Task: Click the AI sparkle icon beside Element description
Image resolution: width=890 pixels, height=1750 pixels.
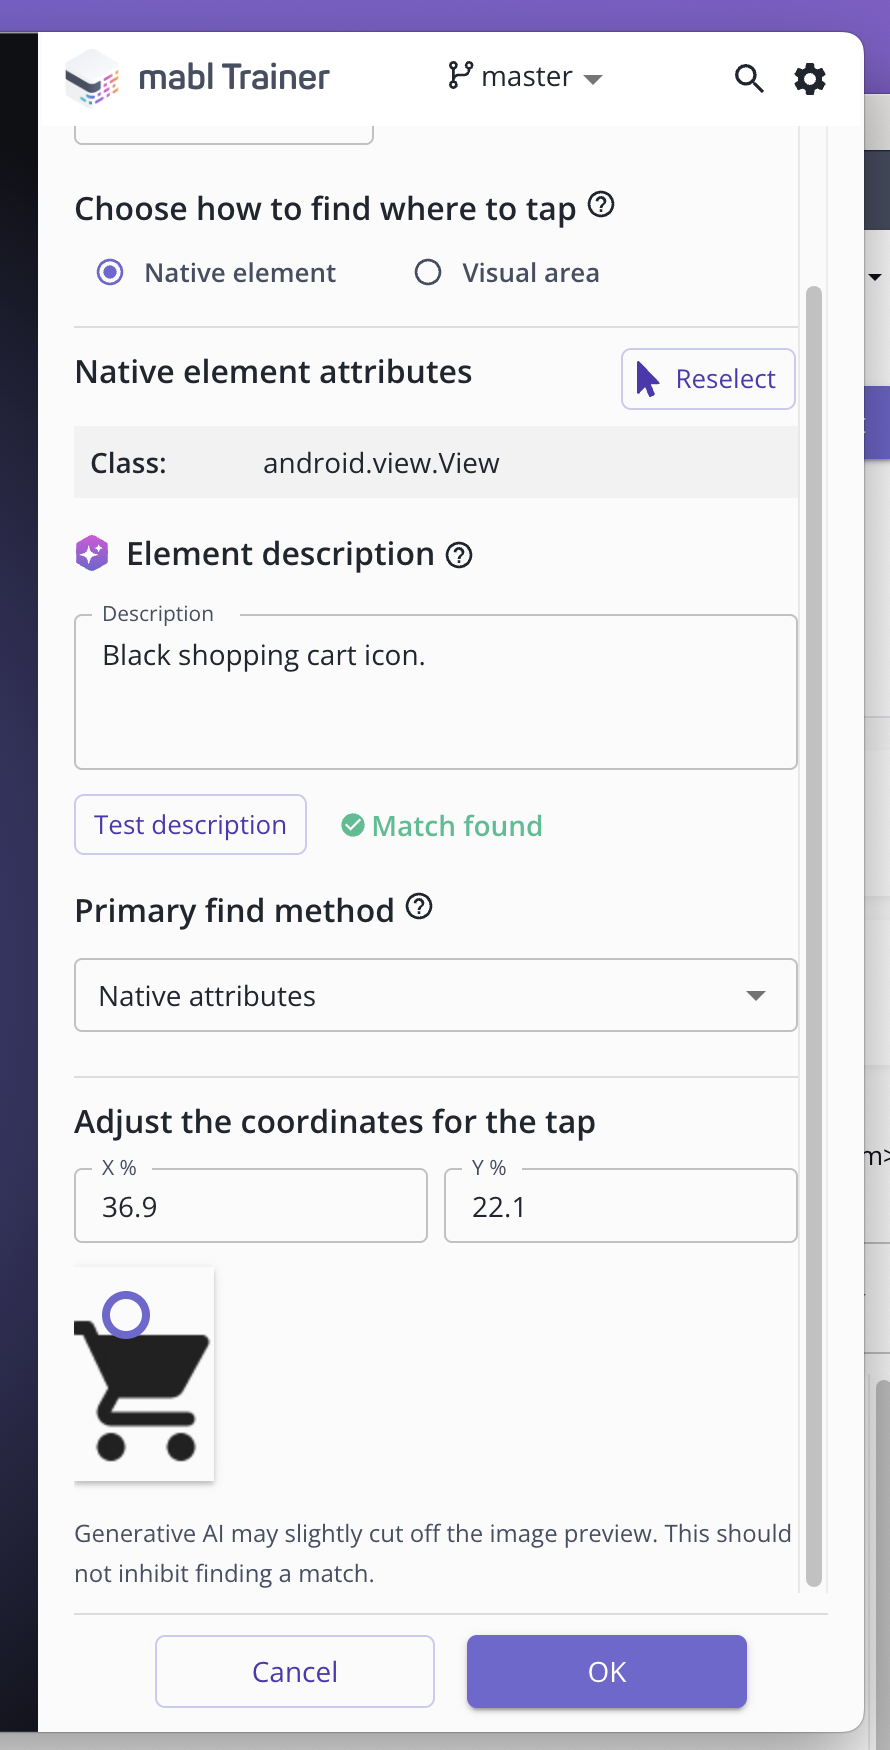Action: (x=91, y=552)
